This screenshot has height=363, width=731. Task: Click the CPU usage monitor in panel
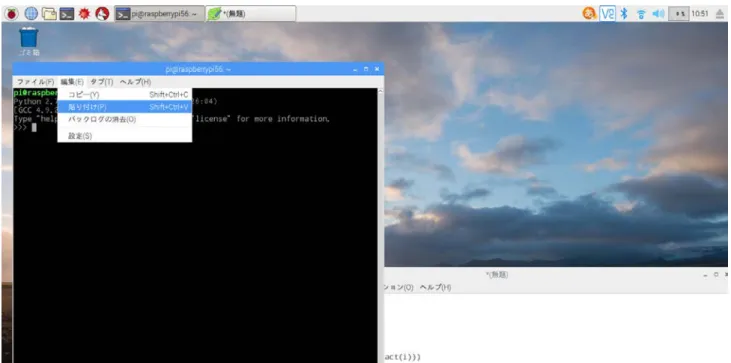[x=678, y=14]
